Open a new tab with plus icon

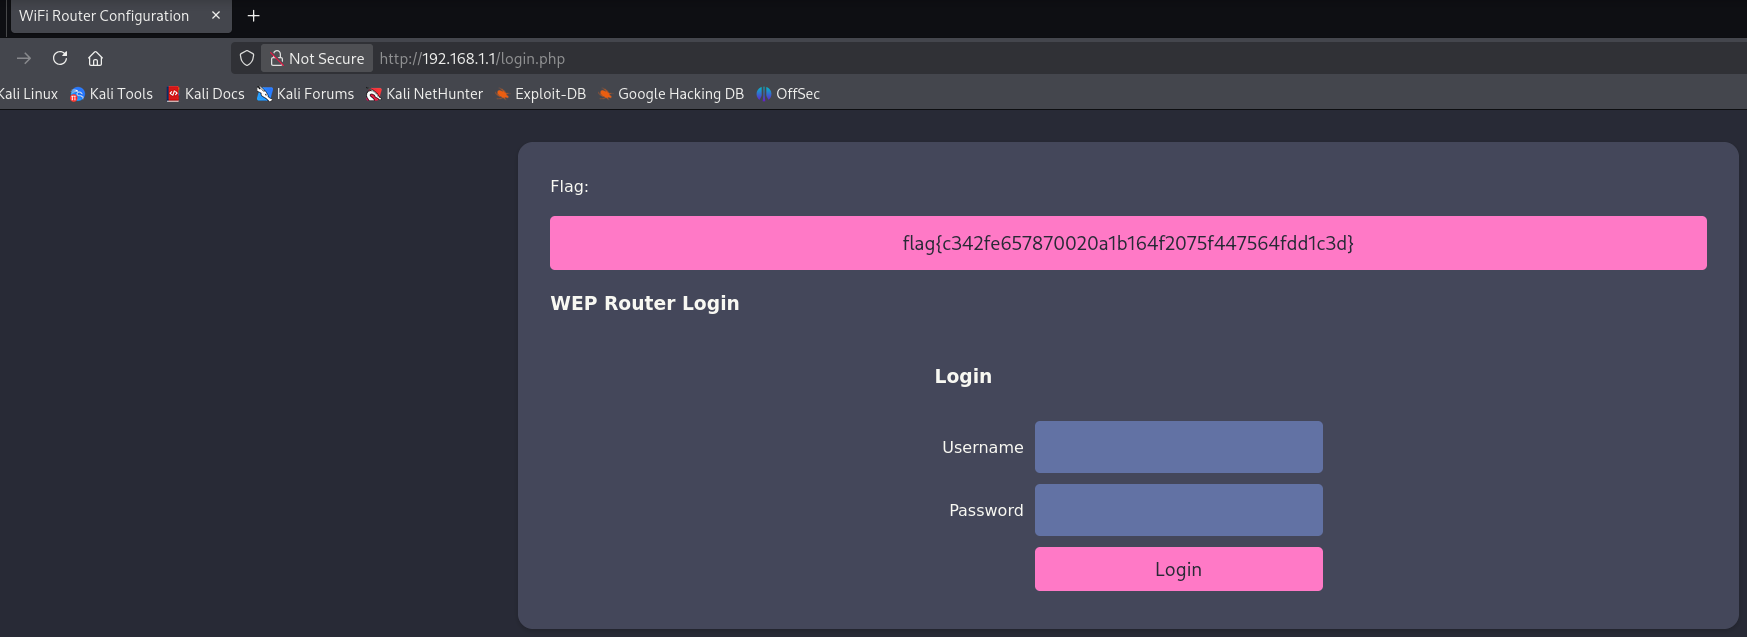[254, 15]
